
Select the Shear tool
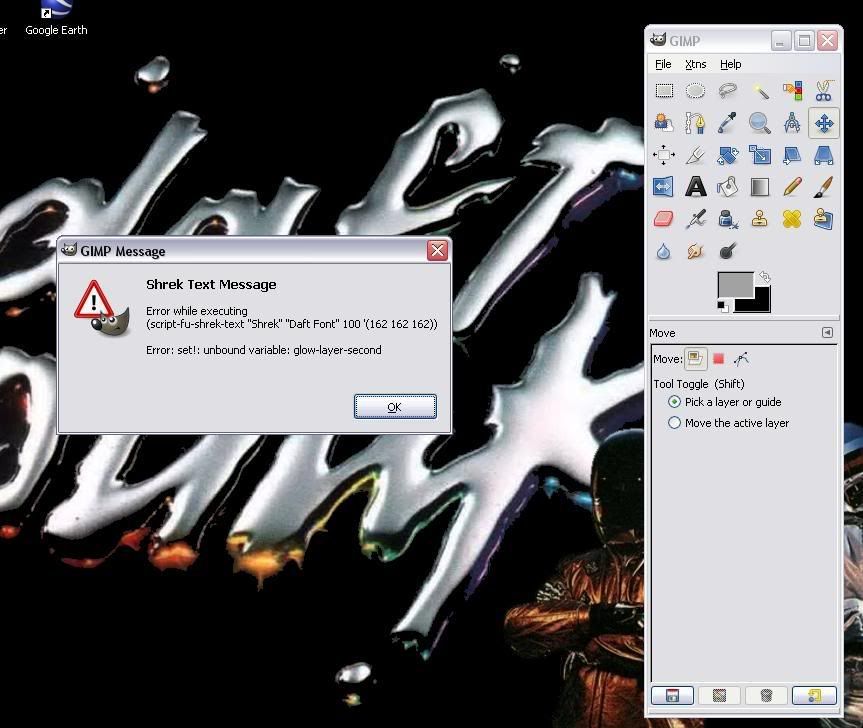click(792, 155)
